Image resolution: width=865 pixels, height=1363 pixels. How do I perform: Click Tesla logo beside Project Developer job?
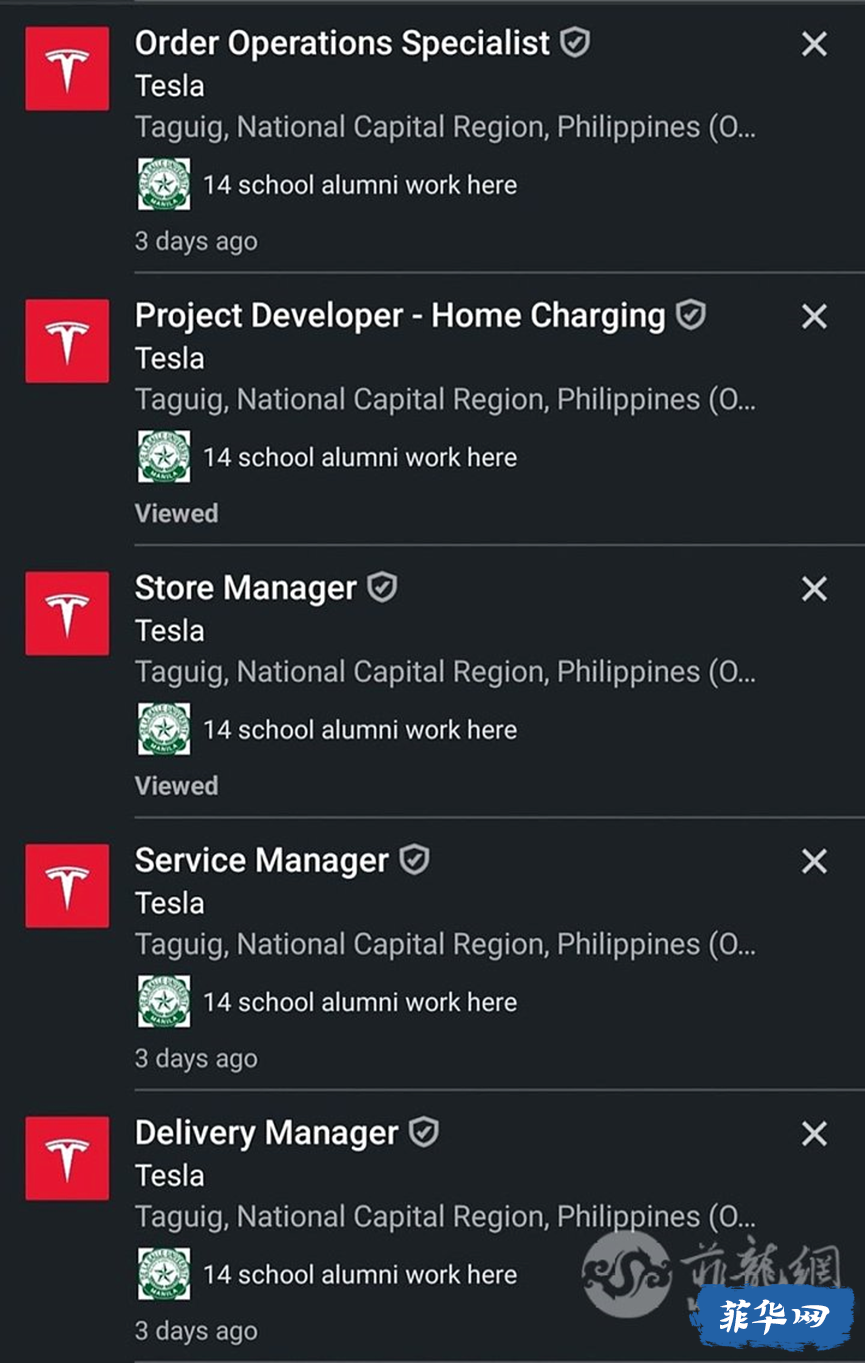67,340
